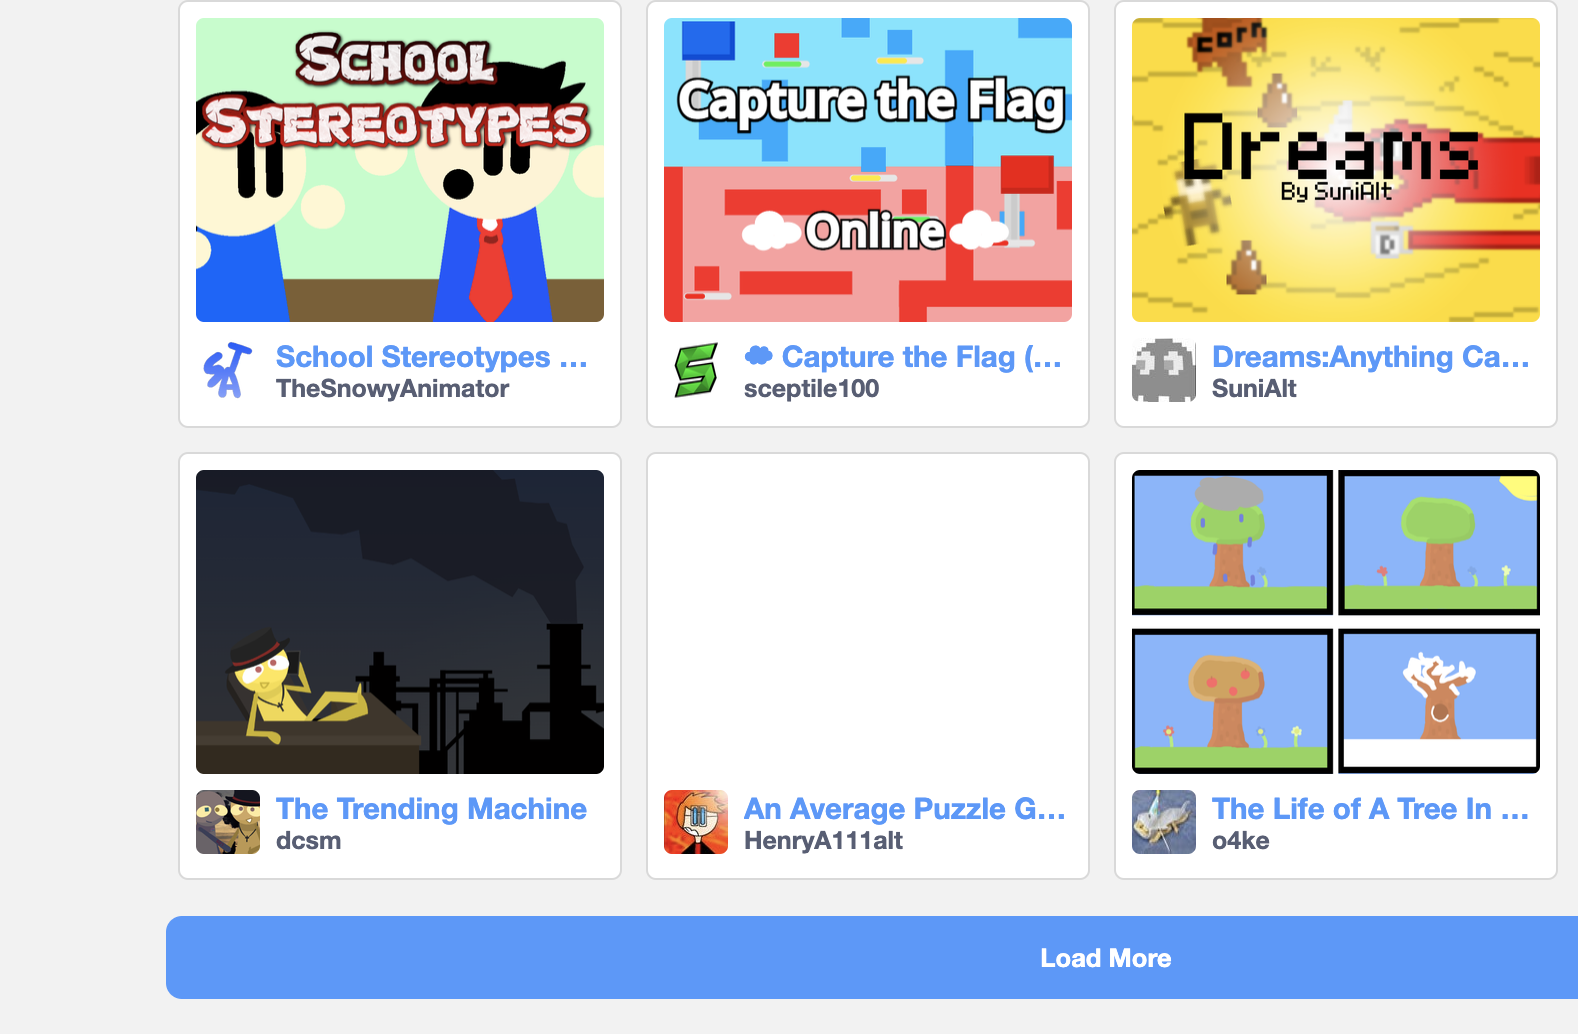
Task: Visit the TheSnowyAnimator username link
Action: [392, 389]
